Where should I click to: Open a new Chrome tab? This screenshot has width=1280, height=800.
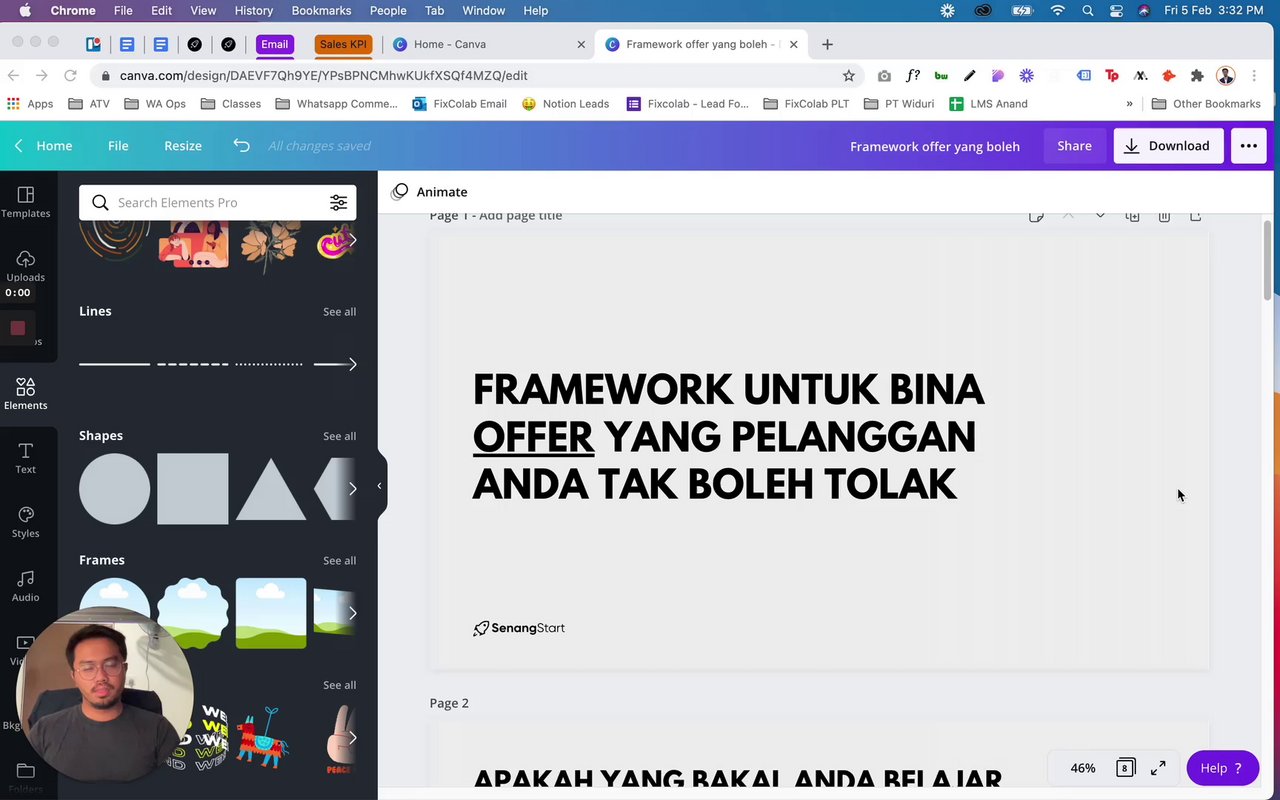827,44
